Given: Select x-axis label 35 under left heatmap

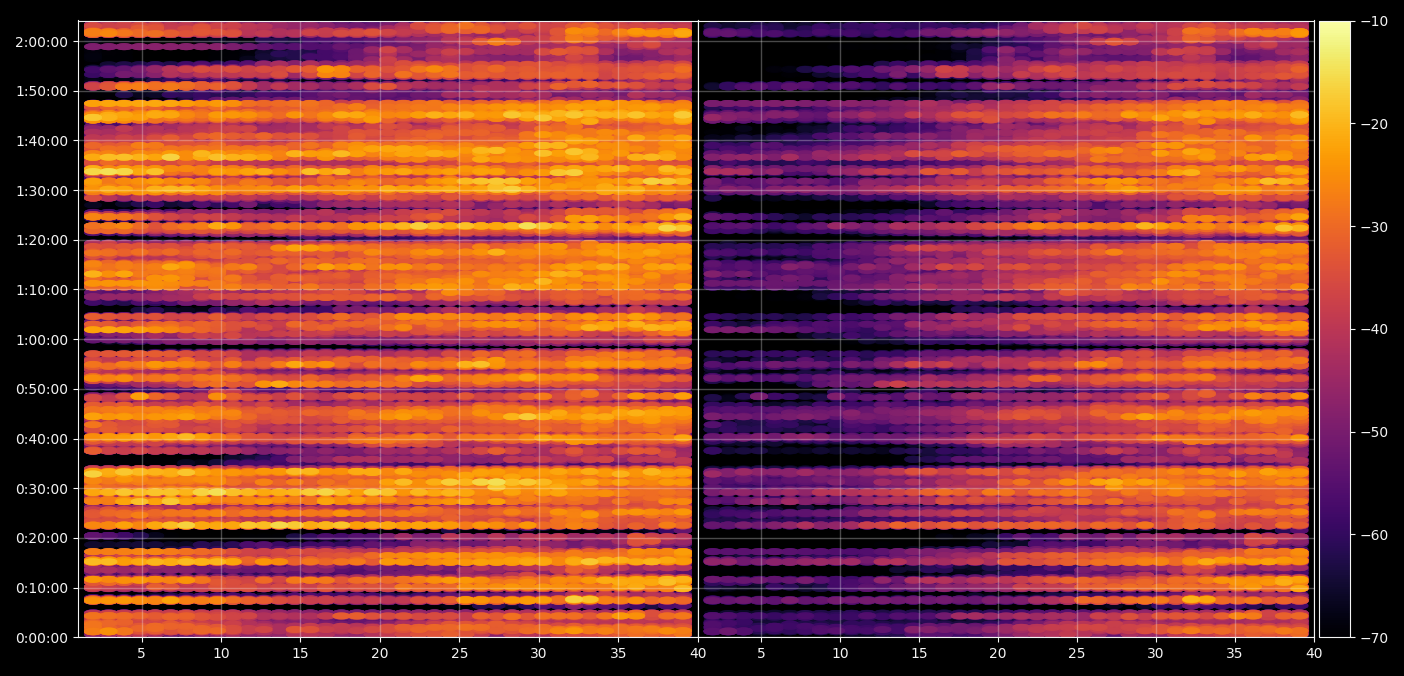Looking at the screenshot, I should point(618,653).
